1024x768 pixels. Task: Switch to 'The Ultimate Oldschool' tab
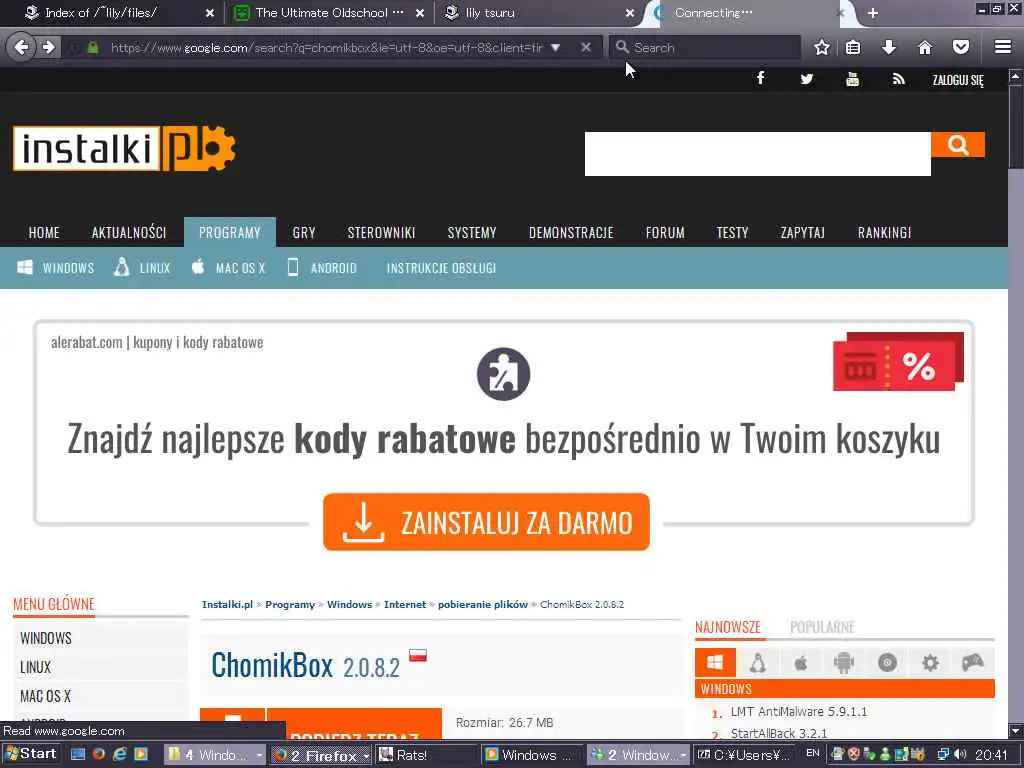point(328,13)
